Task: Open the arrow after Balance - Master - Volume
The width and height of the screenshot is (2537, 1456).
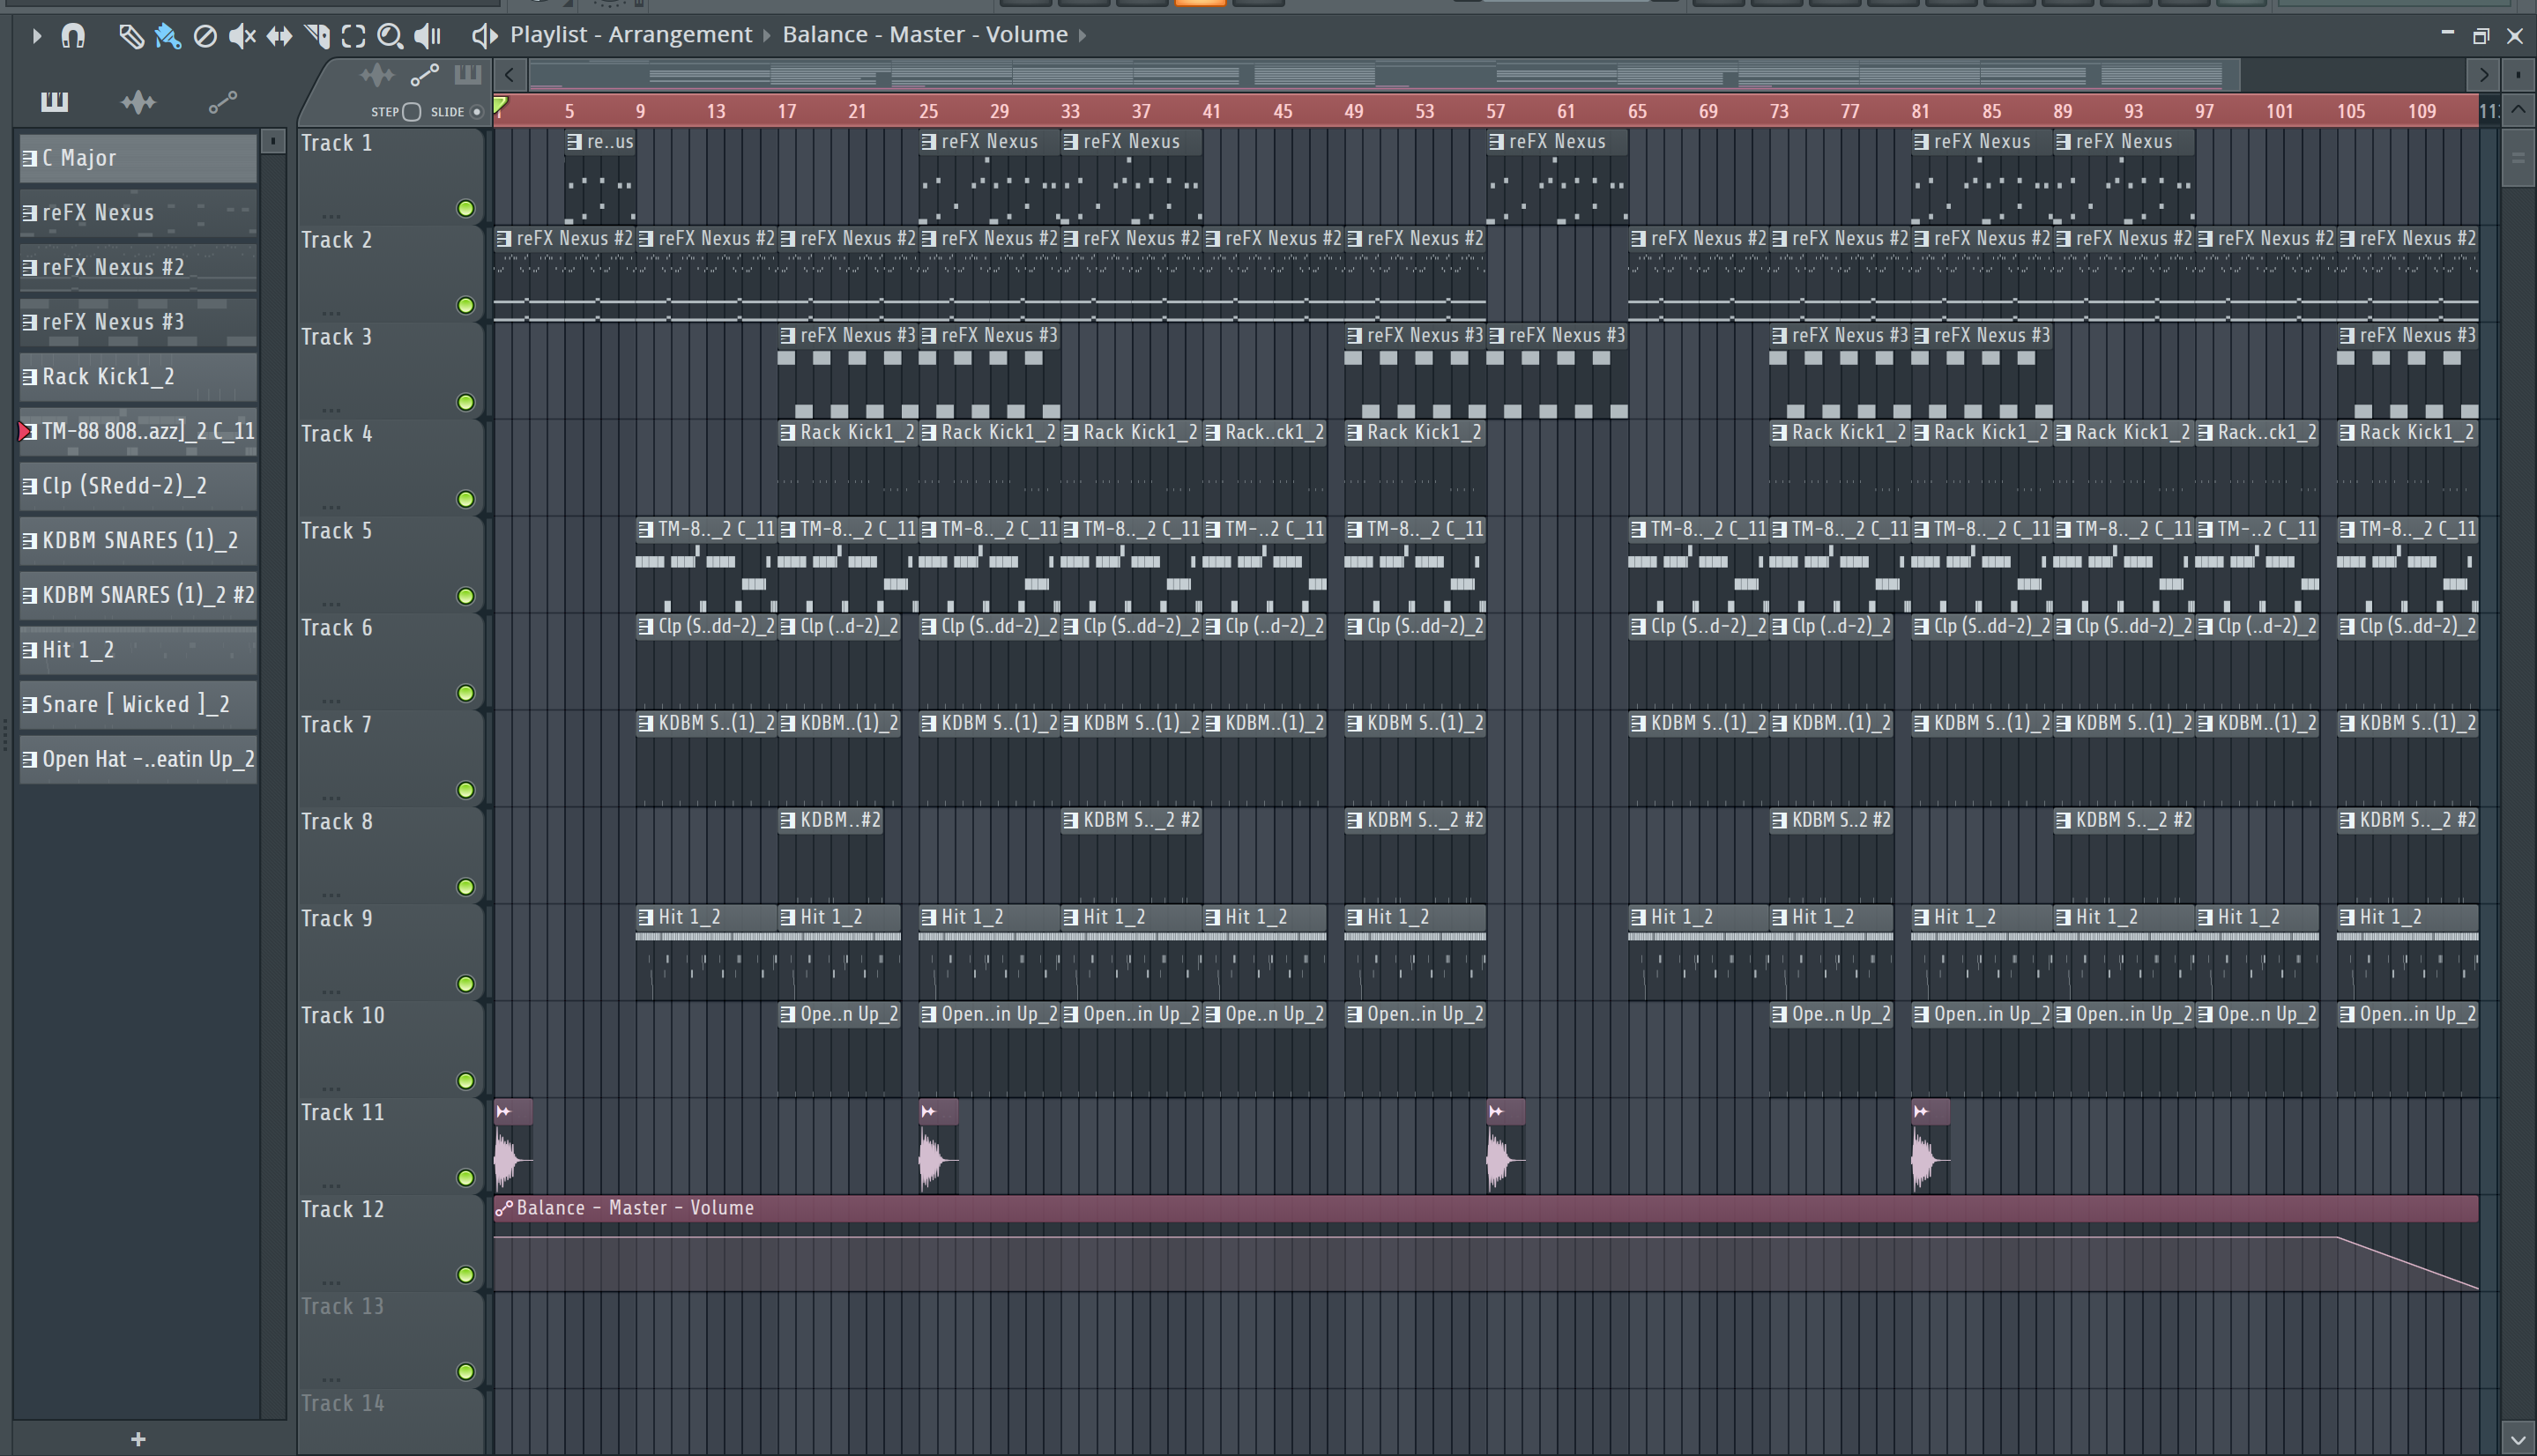Action: pyautogui.click(x=1082, y=36)
